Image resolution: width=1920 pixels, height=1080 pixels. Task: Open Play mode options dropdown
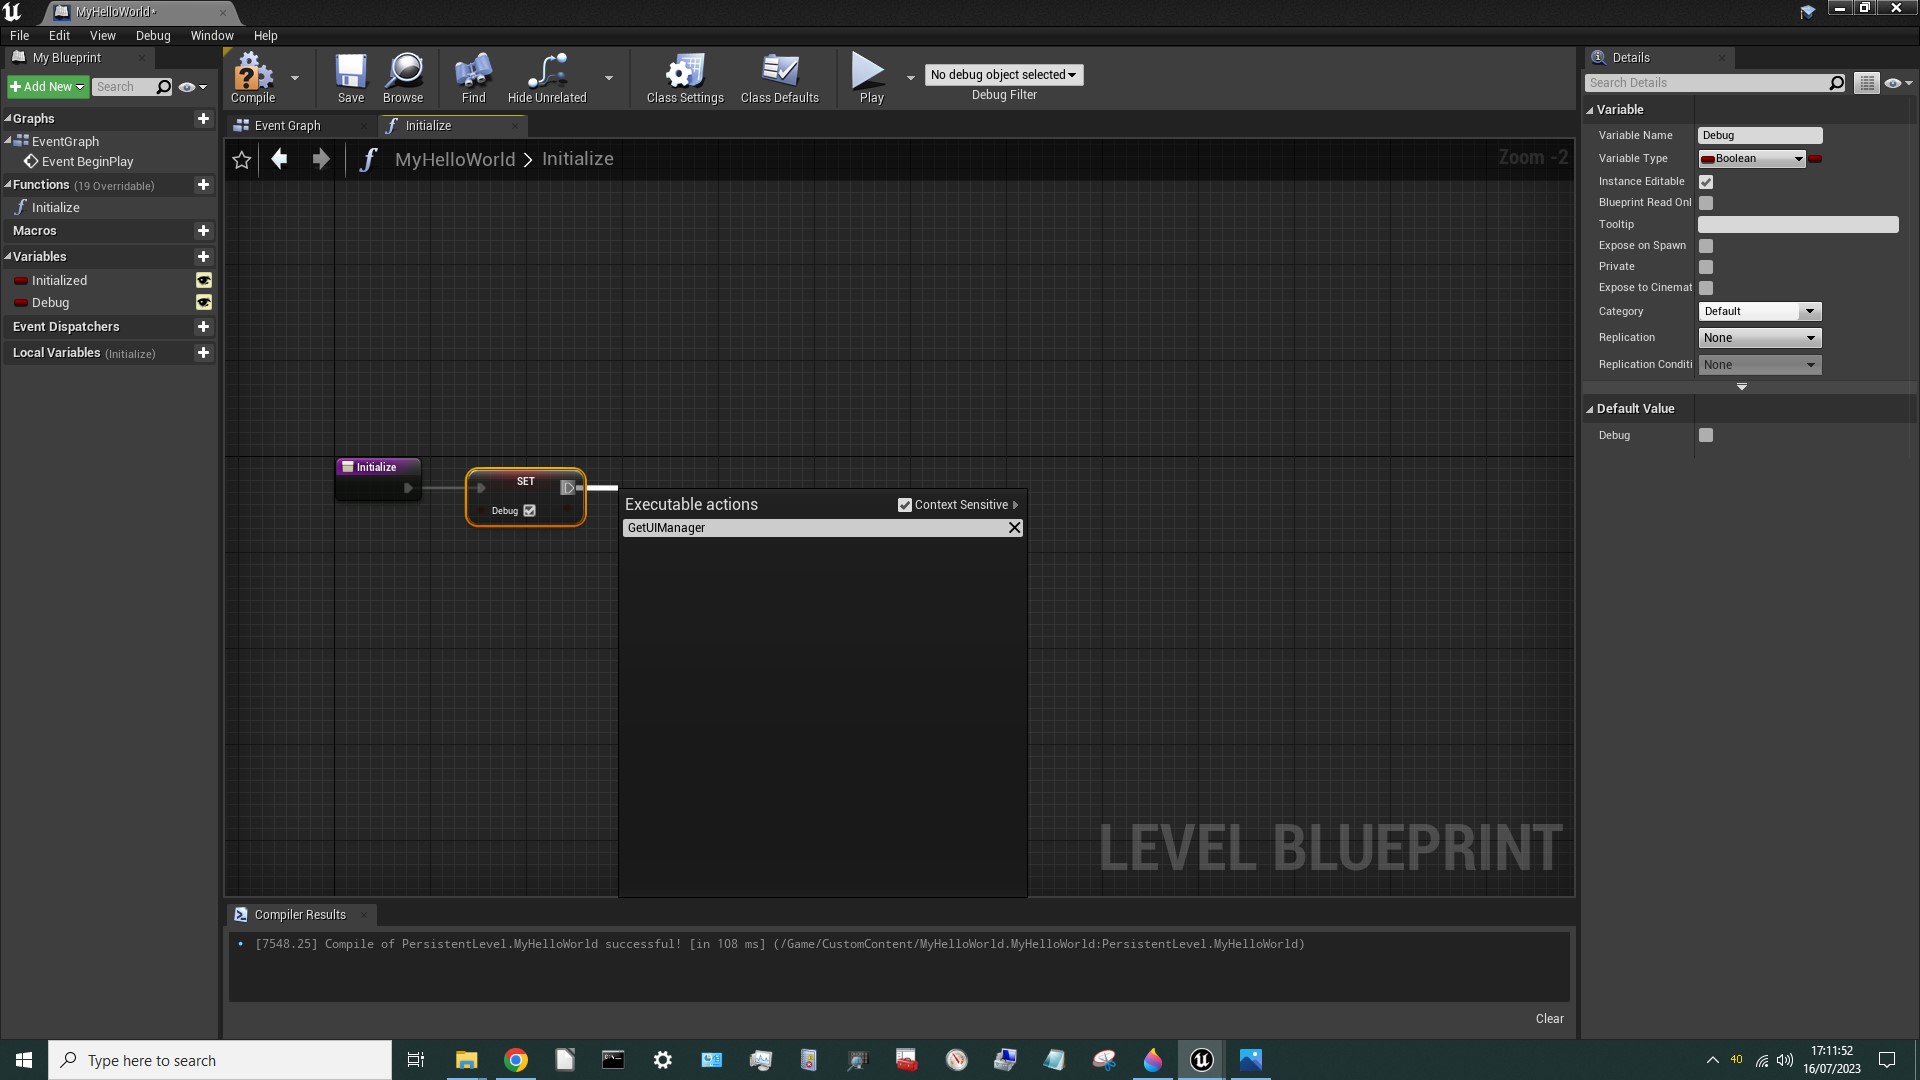tap(910, 78)
